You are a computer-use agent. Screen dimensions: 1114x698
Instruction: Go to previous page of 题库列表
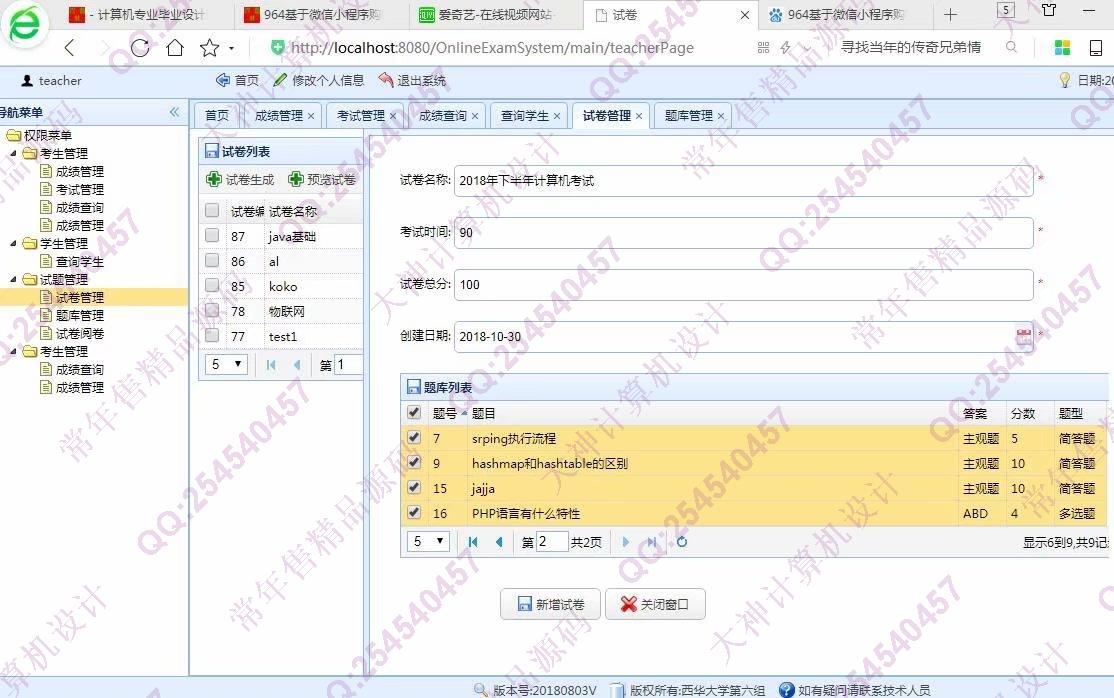point(499,542)
